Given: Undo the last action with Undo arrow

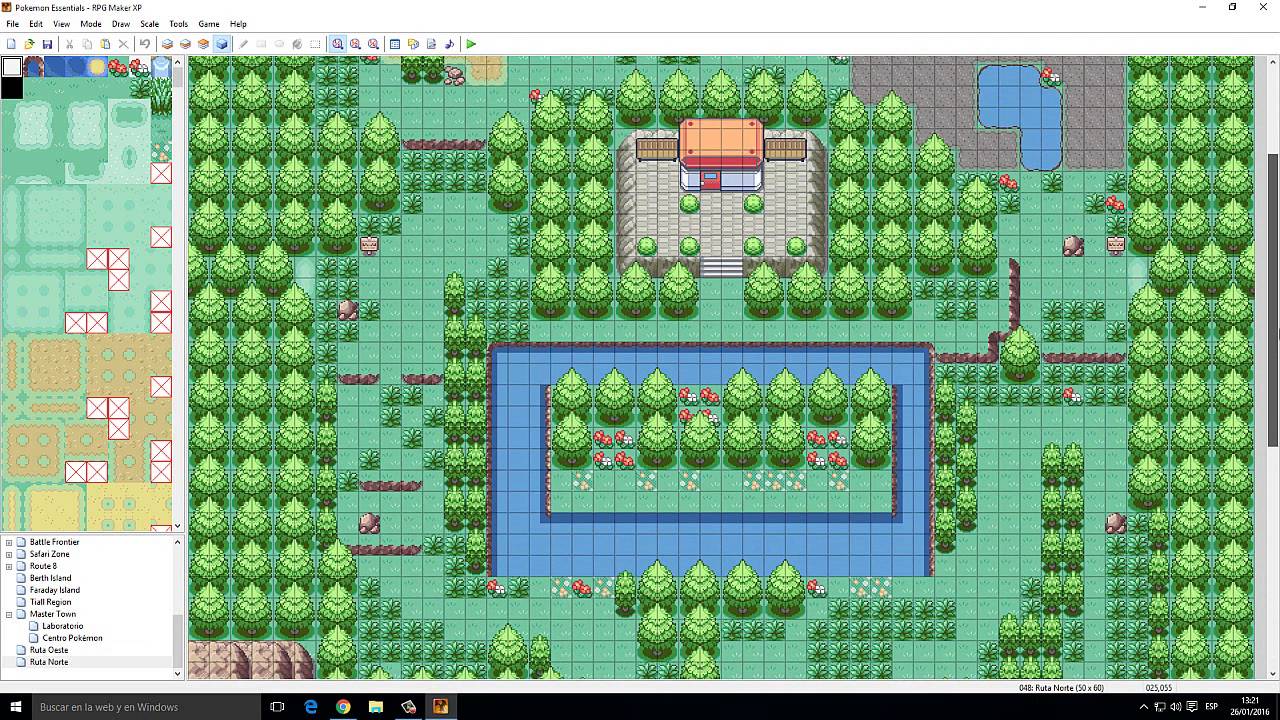Looking at the screenshot, I should coord(145,44).
